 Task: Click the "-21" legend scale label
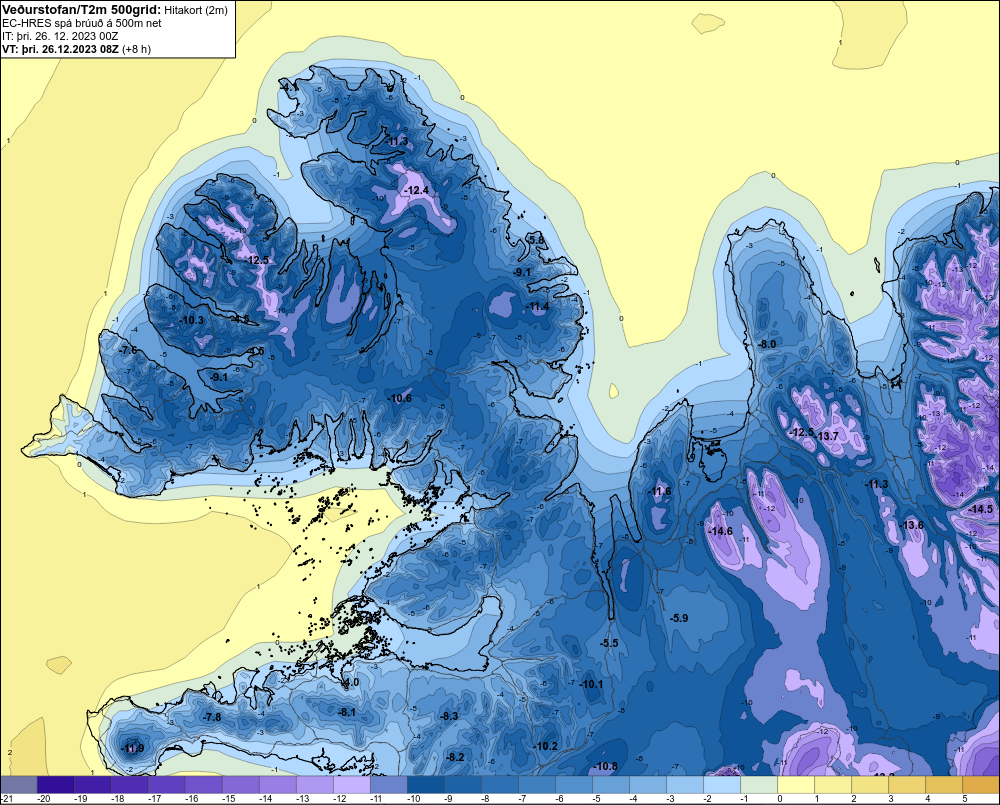click(x=7, y=799)
